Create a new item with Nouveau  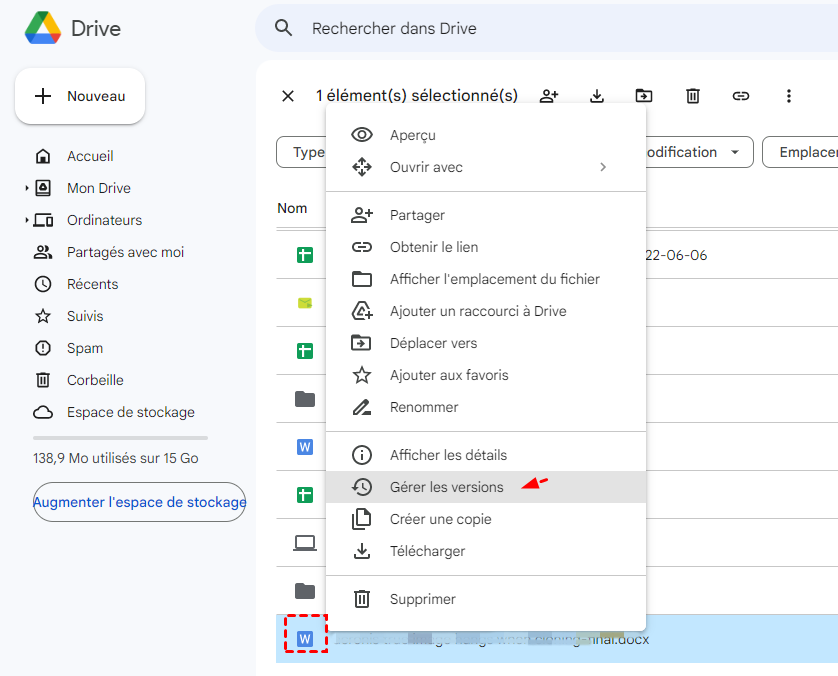coord(80,96)
